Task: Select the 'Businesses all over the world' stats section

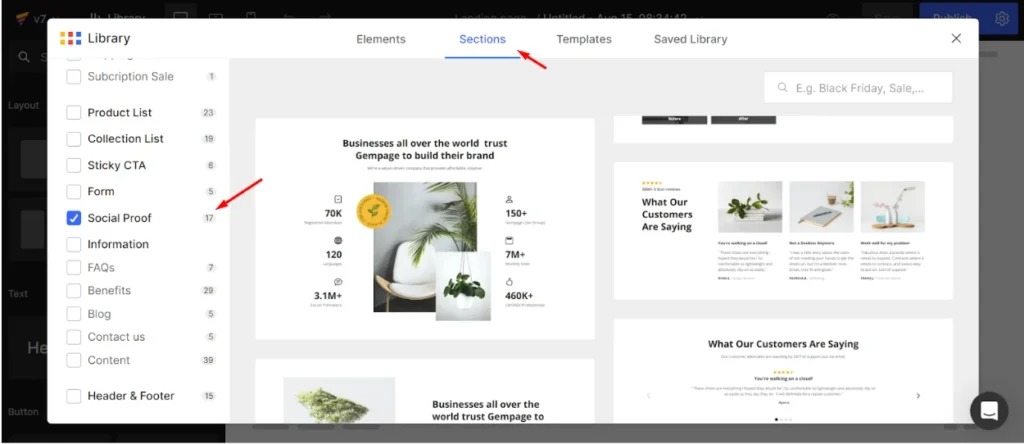Action: tap(424, 229)
